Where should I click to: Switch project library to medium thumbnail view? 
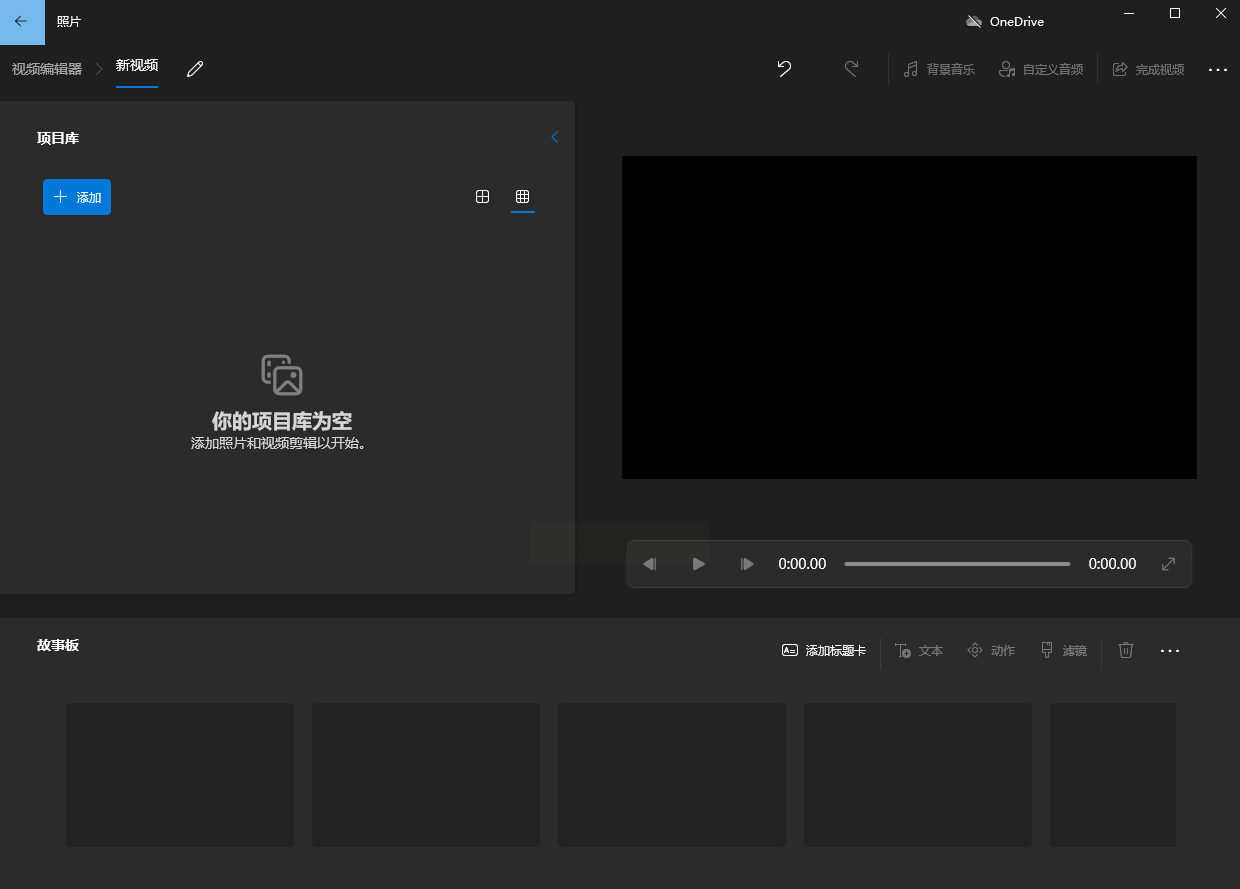click(x=482, y=197)
